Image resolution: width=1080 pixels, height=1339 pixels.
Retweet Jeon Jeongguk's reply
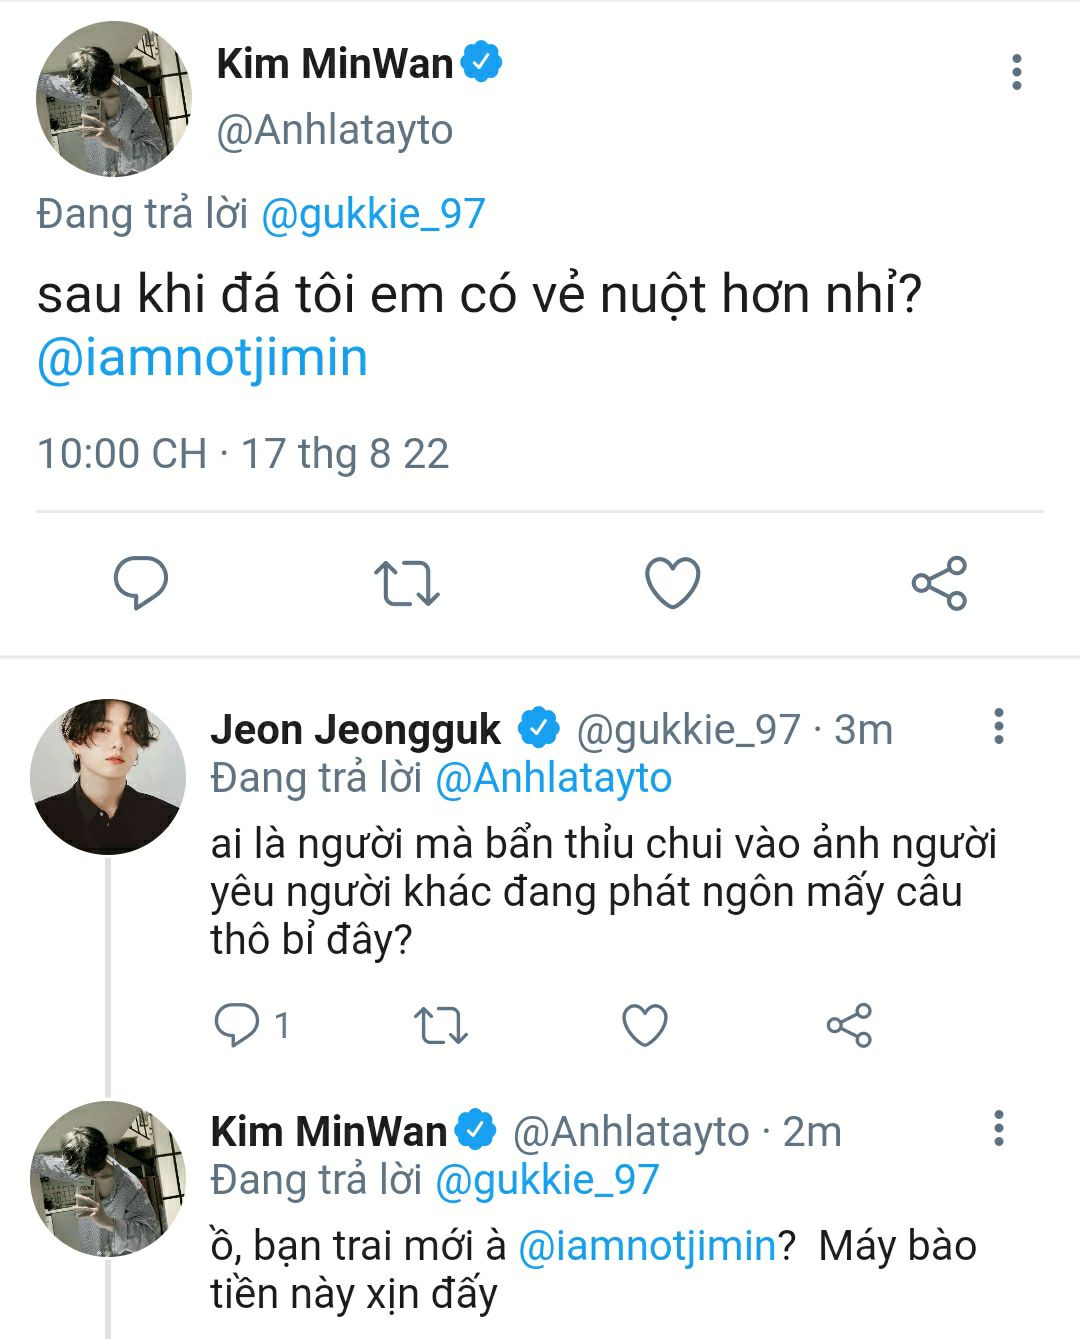tap(440, 1025)
